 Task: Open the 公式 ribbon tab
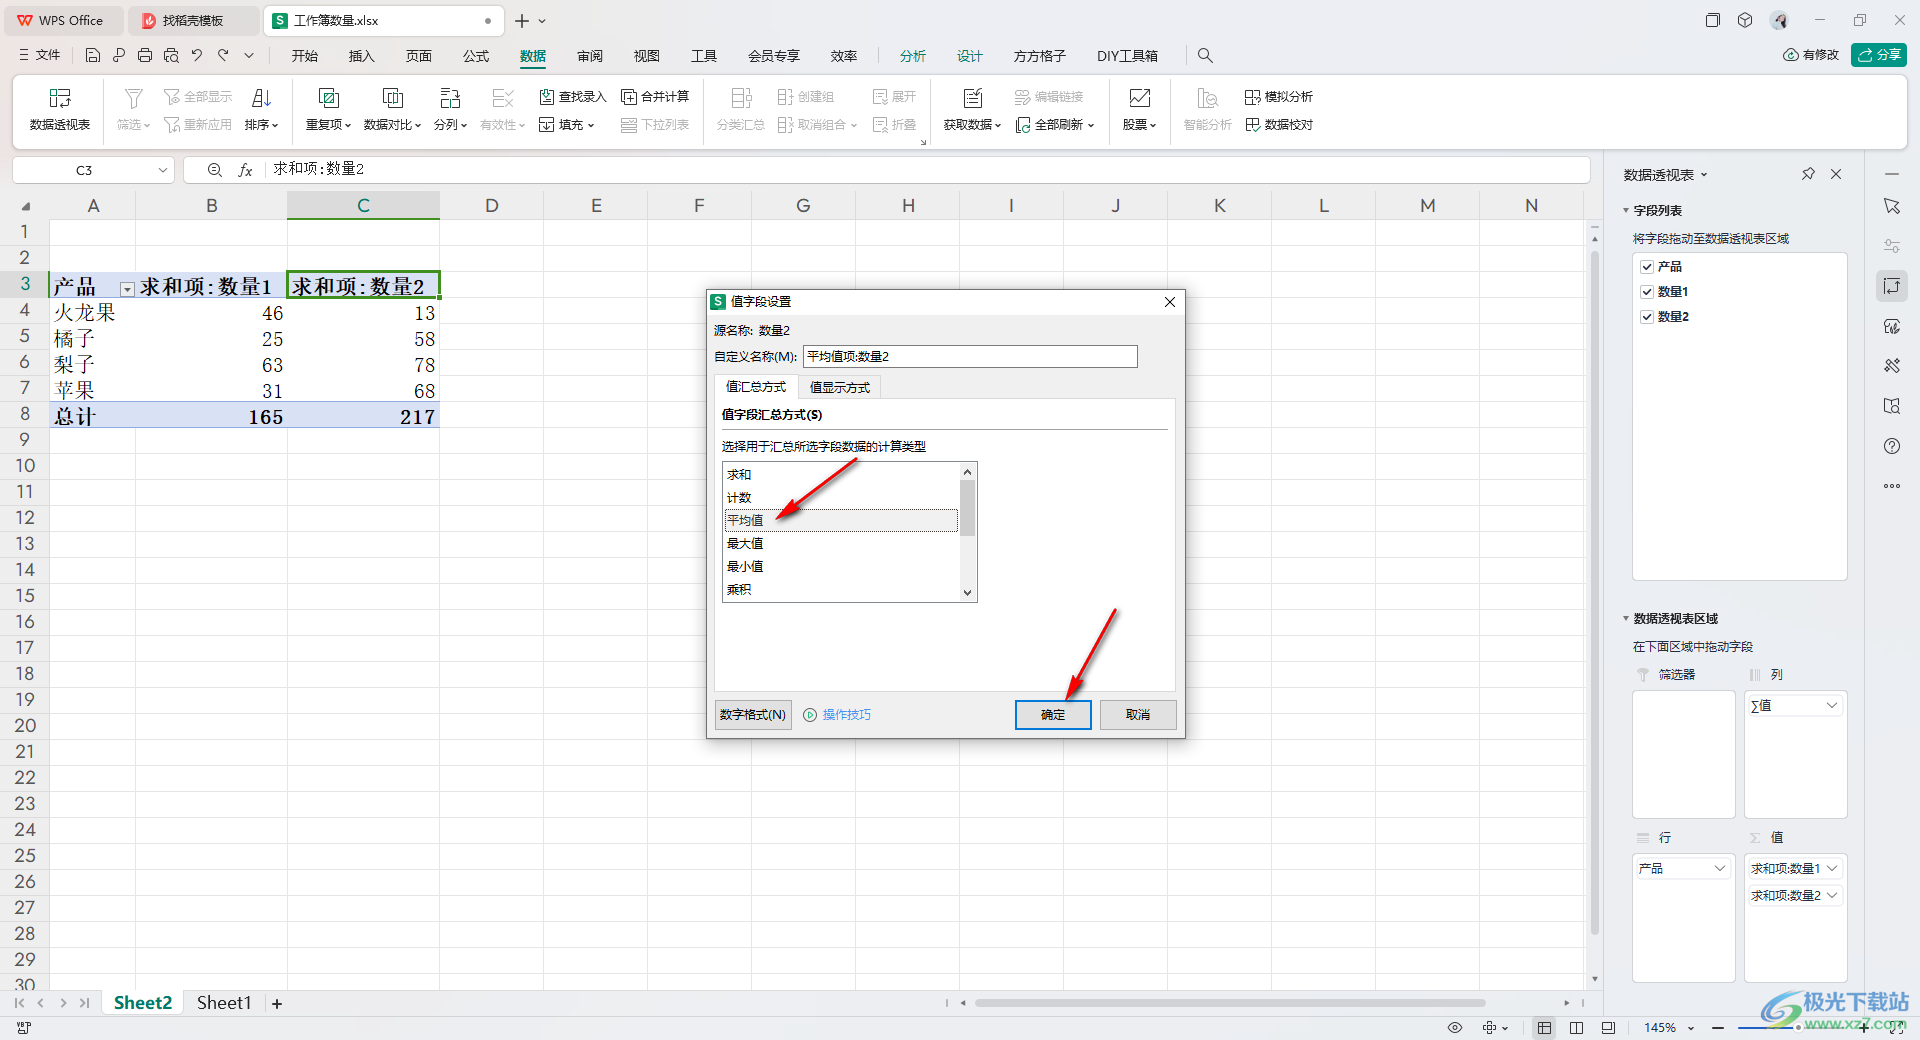(x=476, y=56)
